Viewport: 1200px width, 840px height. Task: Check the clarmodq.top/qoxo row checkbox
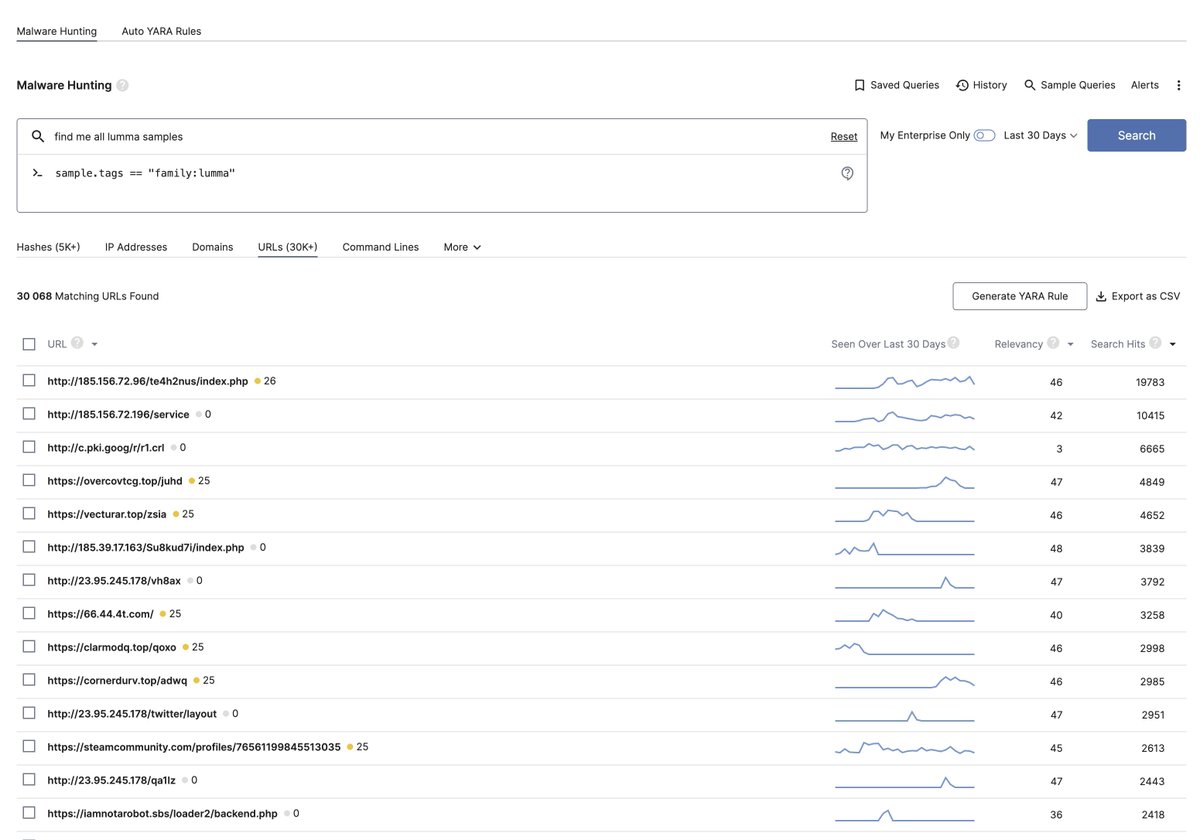pos(29,646)
